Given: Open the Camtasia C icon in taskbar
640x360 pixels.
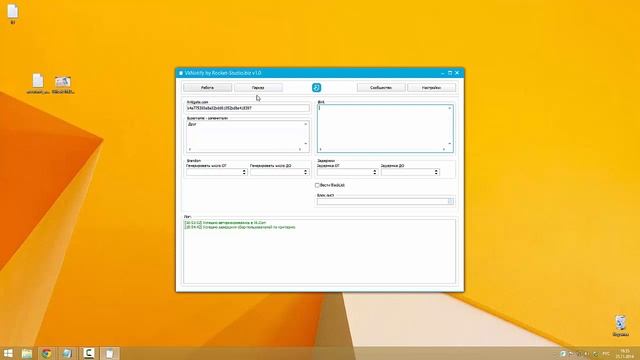Looking at the screenshot, I should tap(89, 353).
